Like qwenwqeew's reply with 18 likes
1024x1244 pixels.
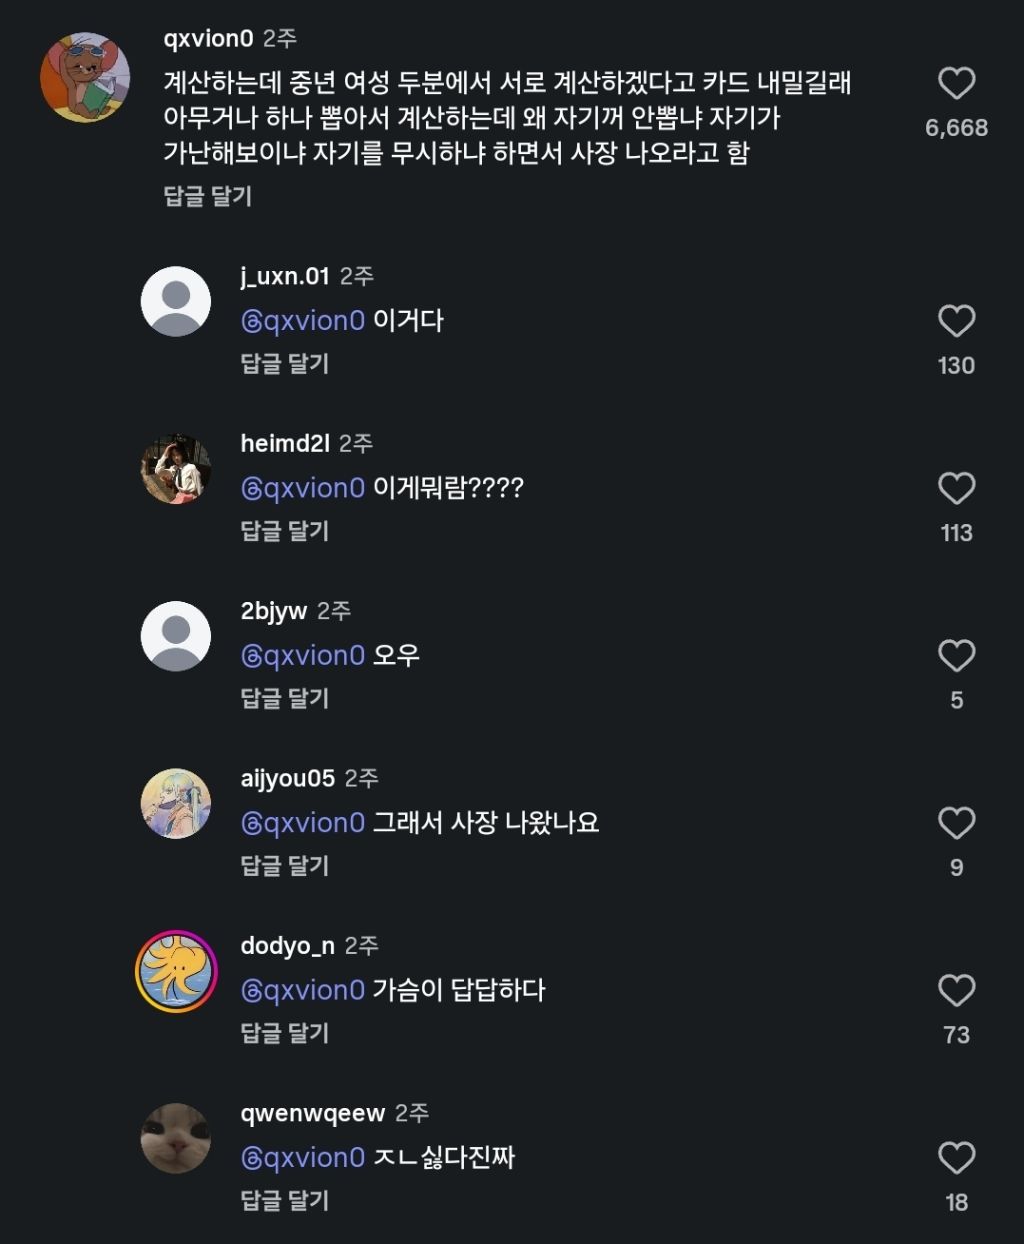click(x=956, y=1157)
